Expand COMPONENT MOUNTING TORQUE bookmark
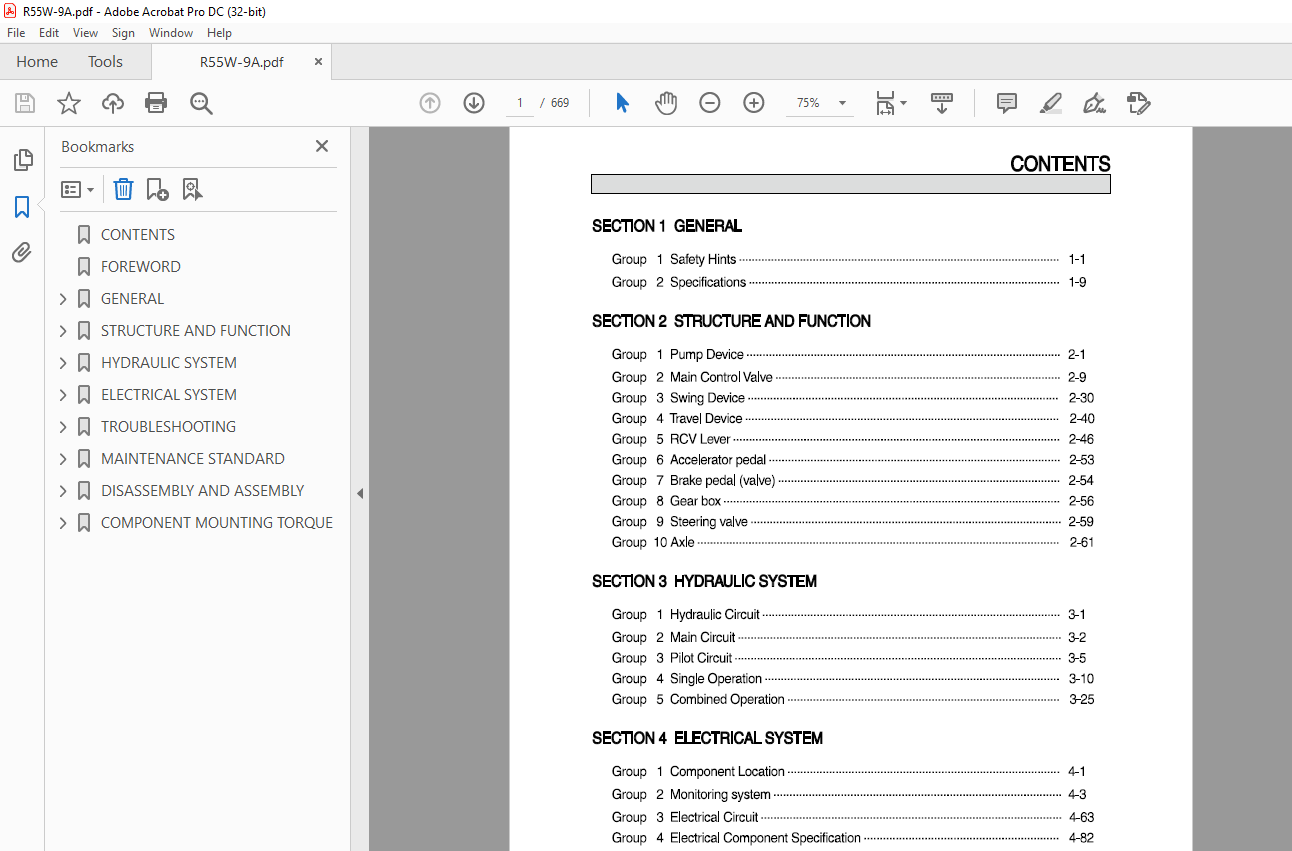 pyautogui.click(x=63, y=523)
